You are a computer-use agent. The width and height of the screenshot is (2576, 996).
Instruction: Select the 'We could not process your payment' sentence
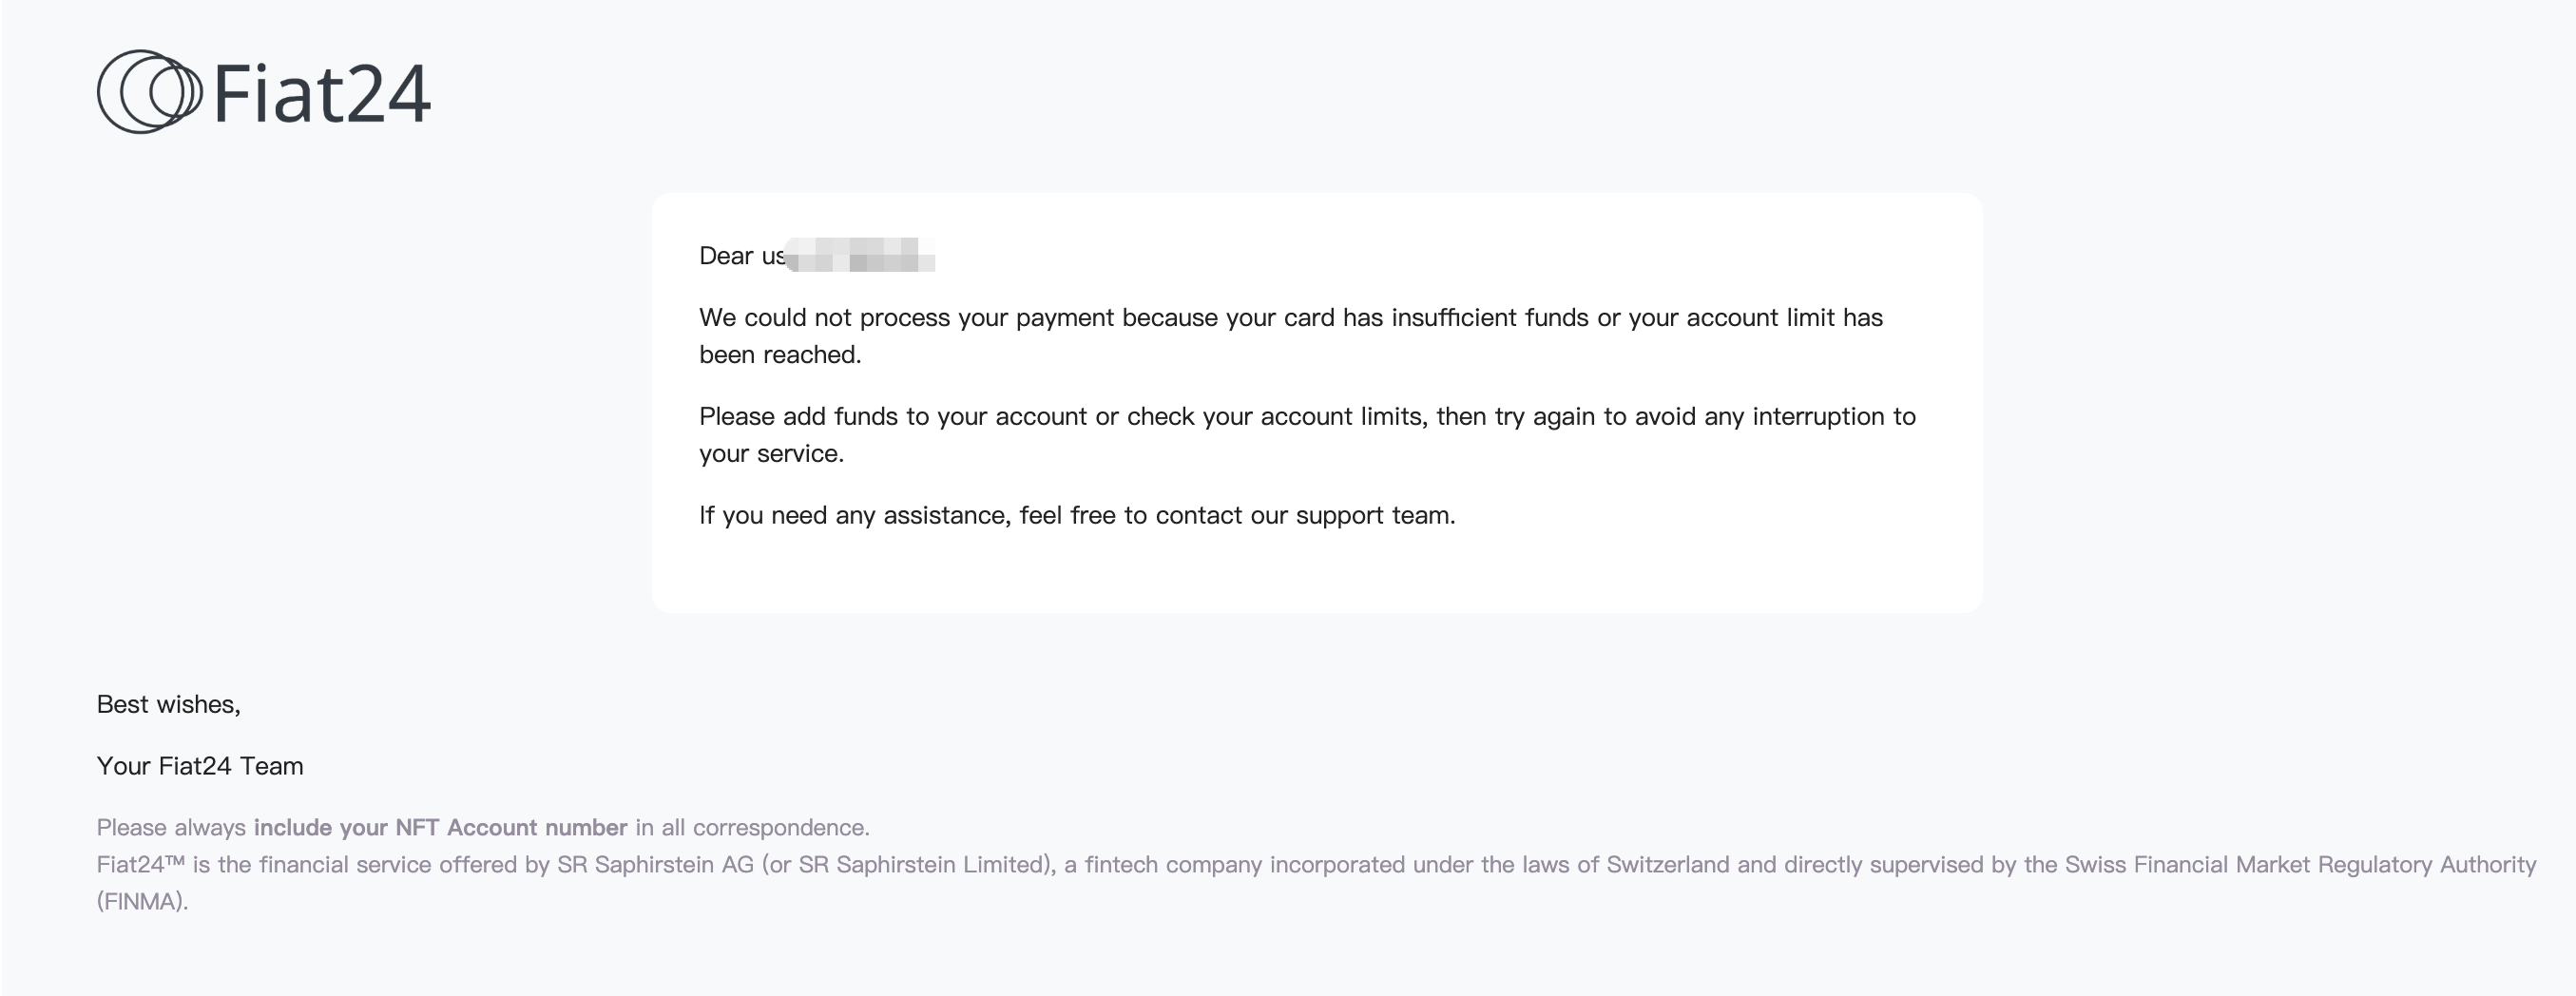[x=1291, y=336]
